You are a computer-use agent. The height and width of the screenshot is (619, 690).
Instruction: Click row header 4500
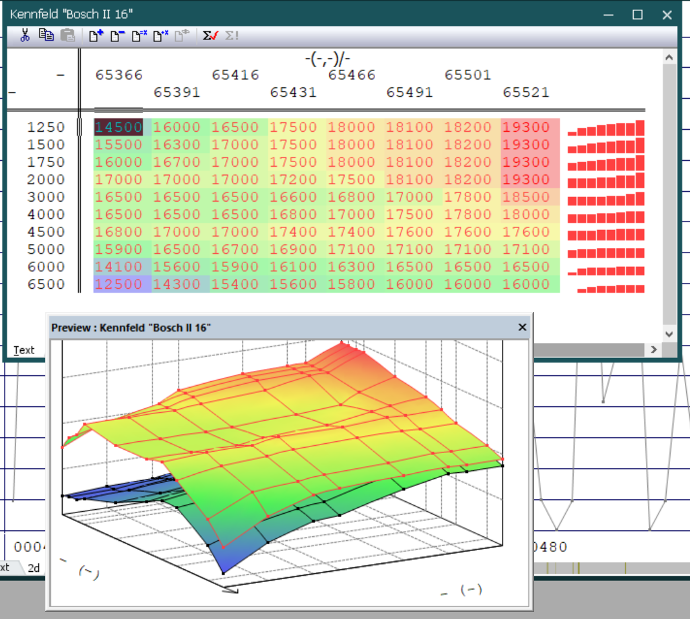coord(46,232)
